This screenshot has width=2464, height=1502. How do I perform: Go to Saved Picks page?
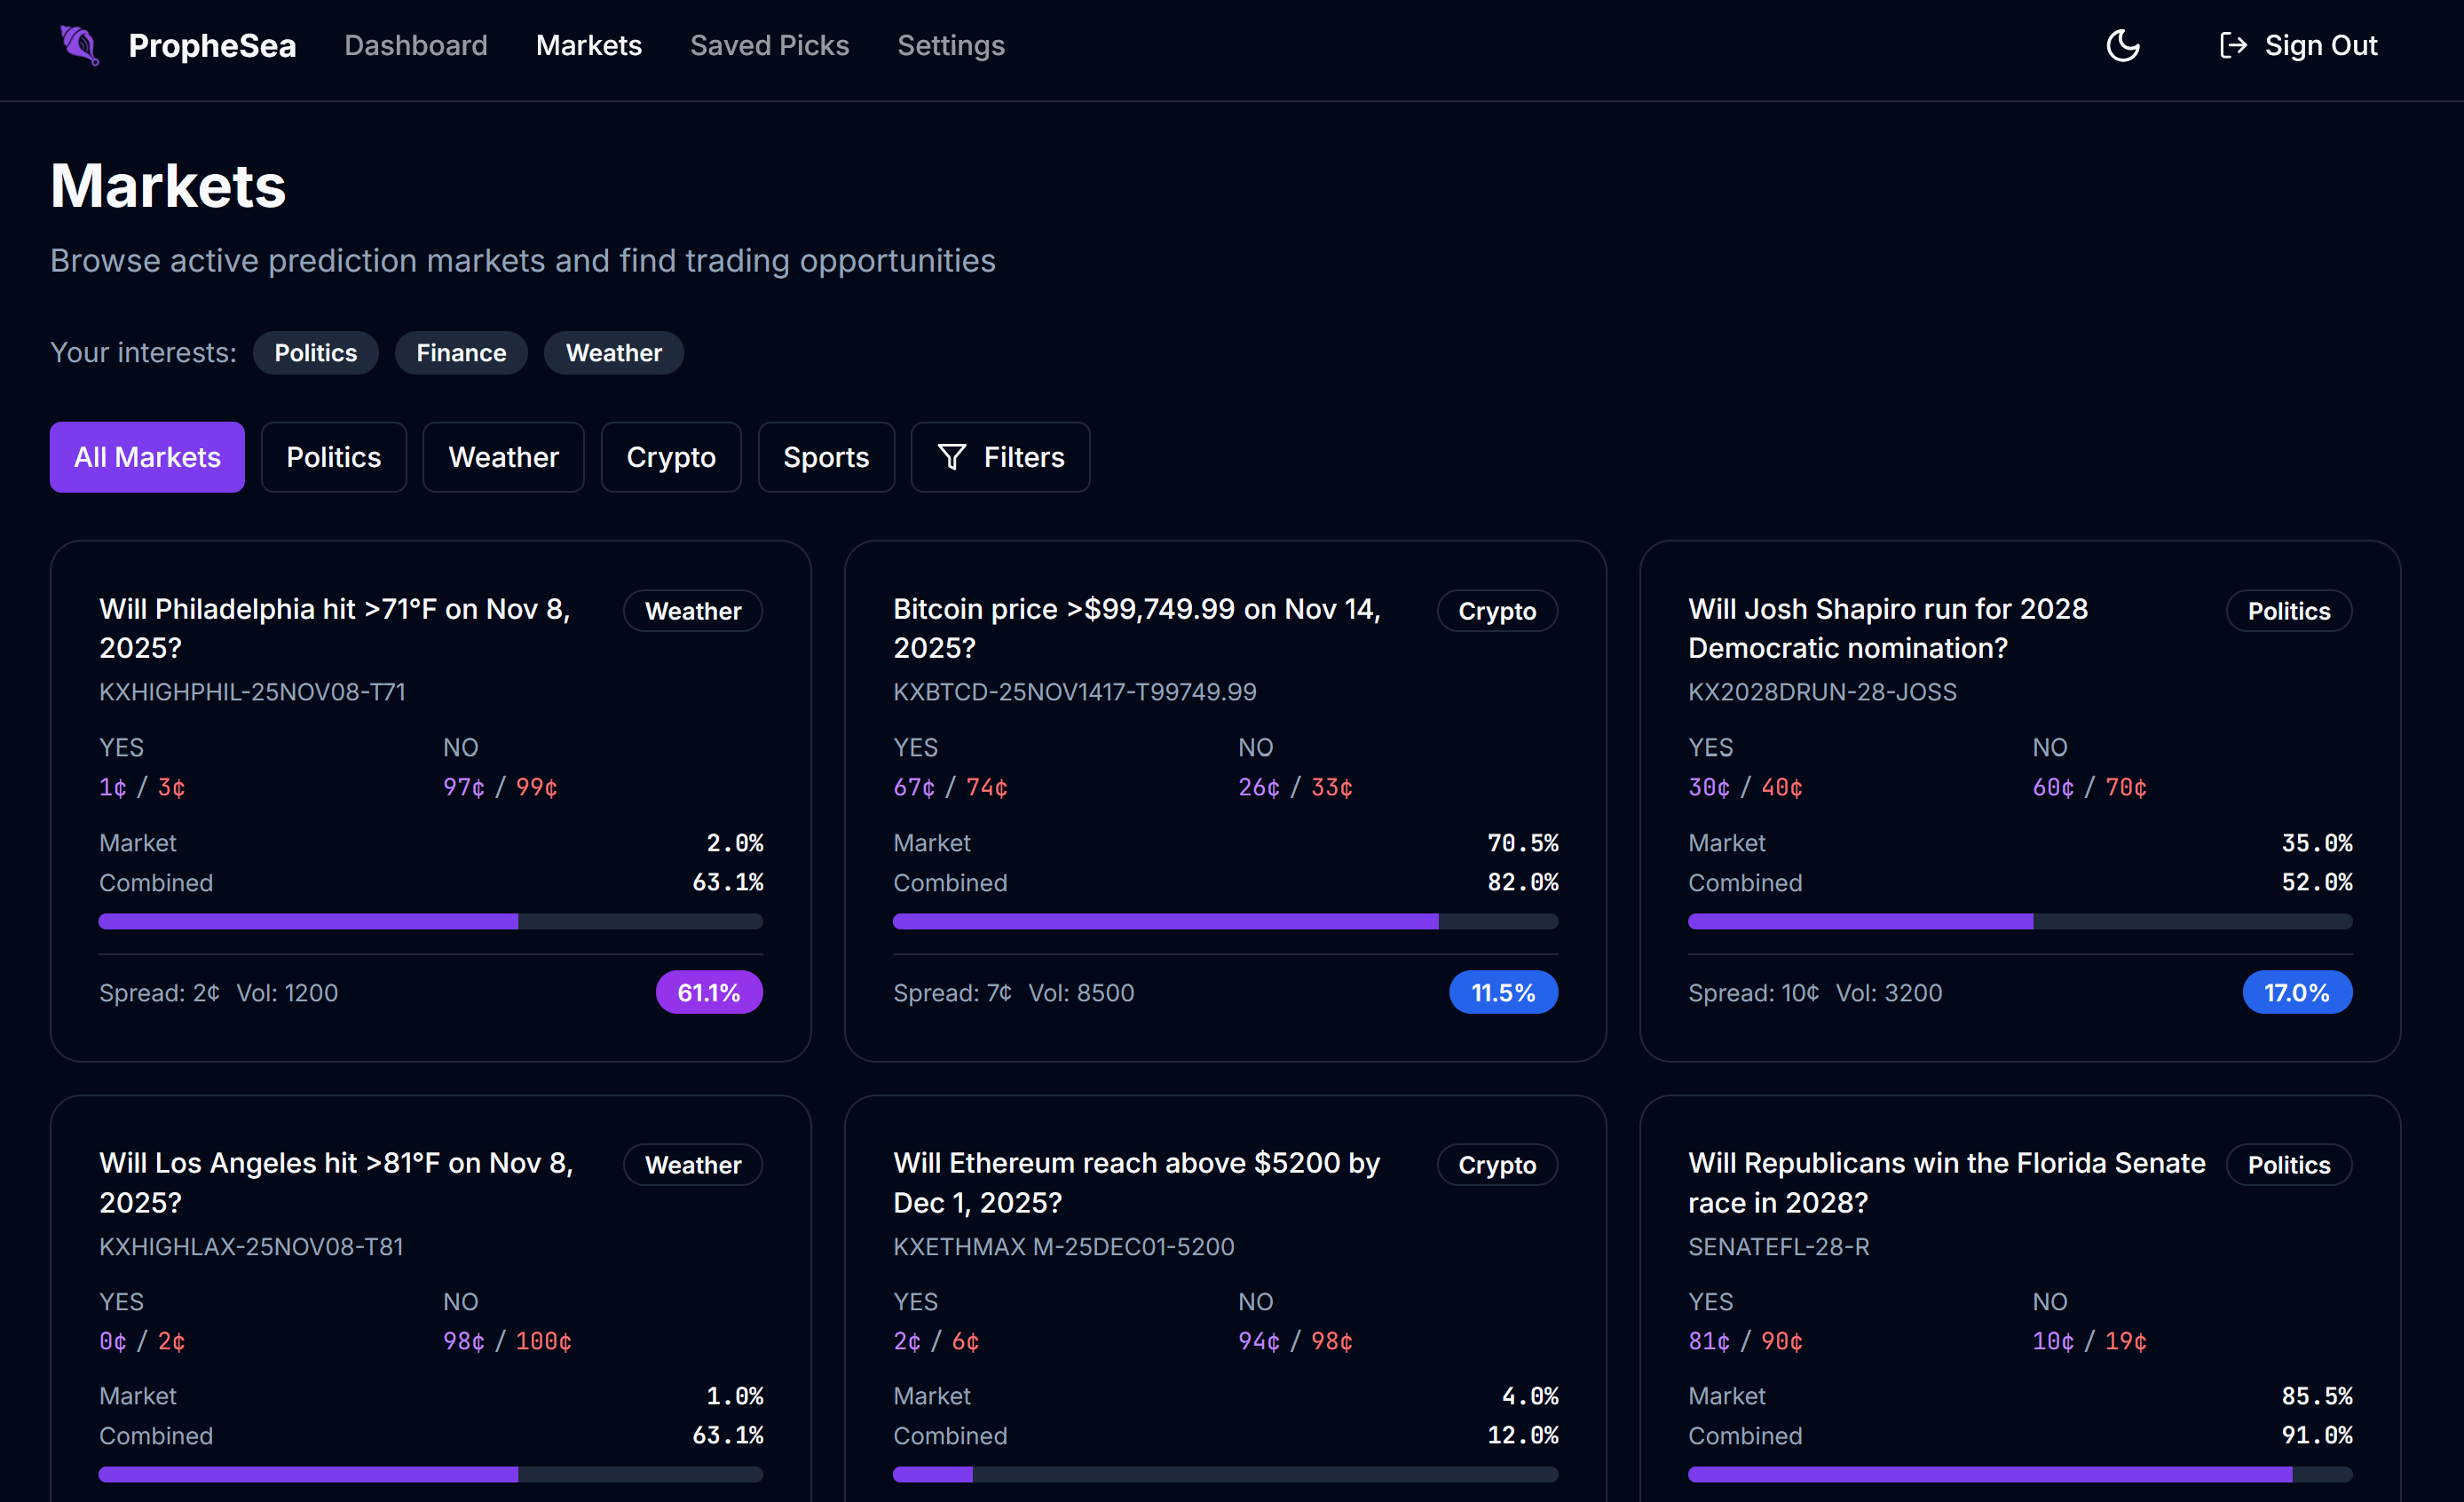click(x=769, y=45)
